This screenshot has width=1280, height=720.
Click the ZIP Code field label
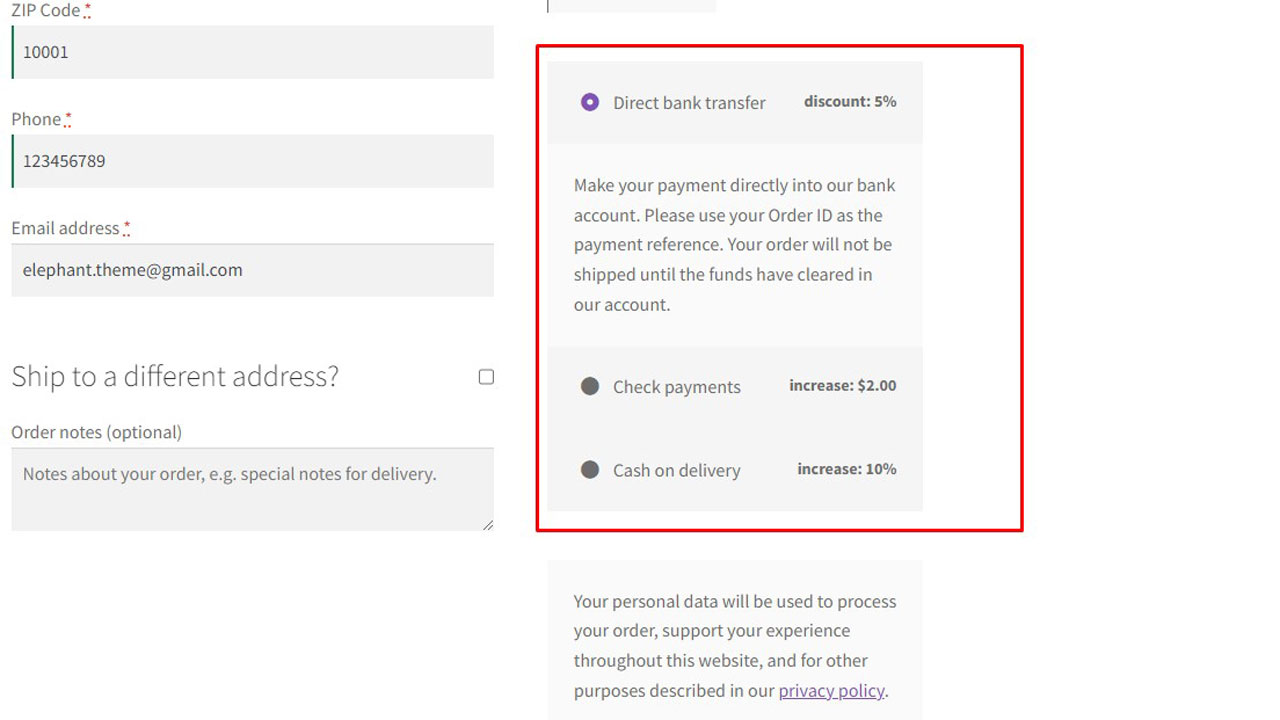tap(45, 10)
